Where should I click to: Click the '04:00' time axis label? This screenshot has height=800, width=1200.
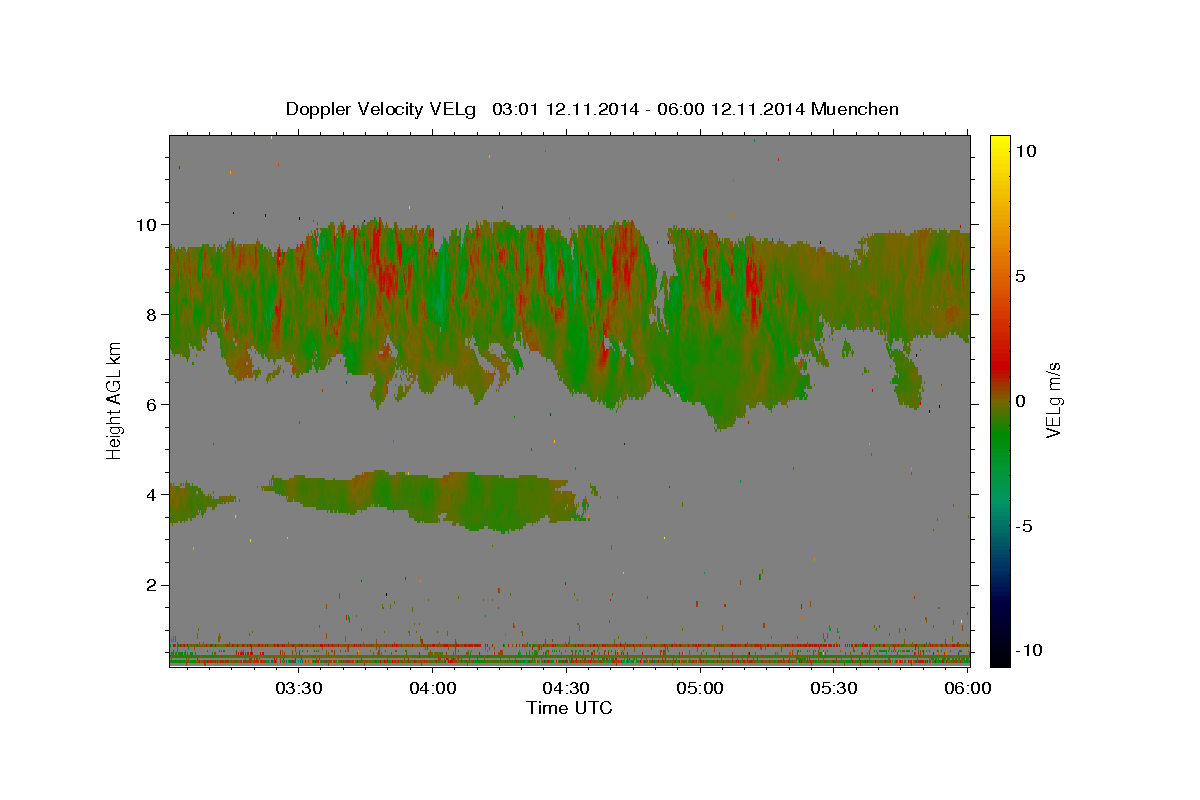point(433,688)
